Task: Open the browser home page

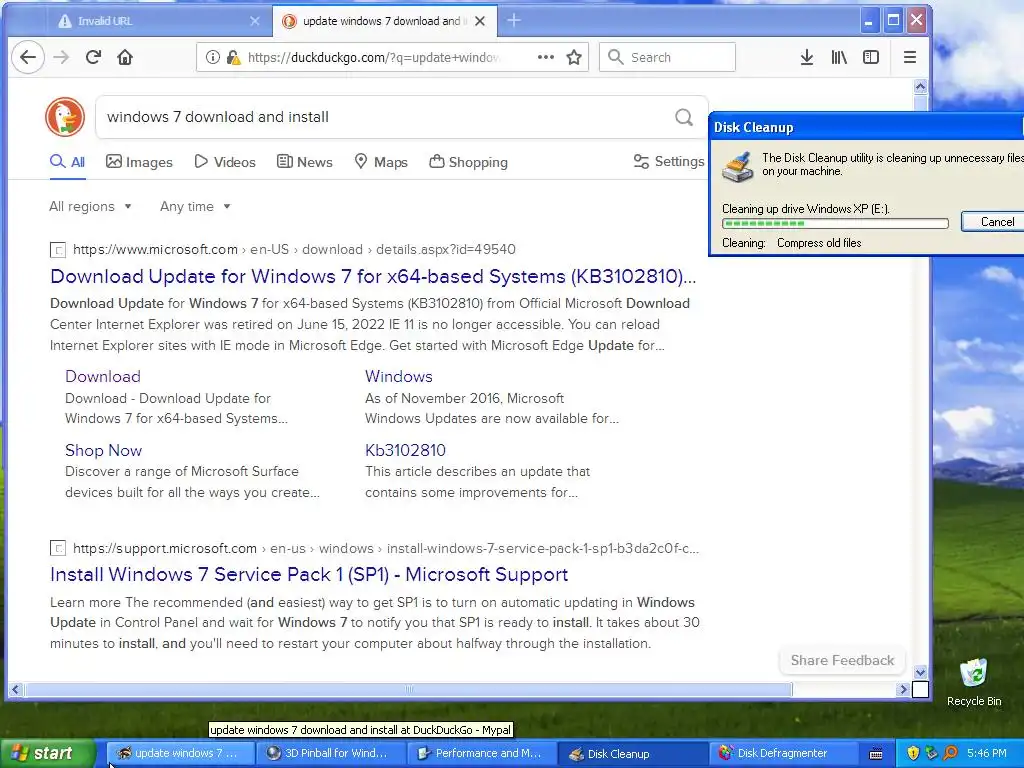Action: point(125,57)
